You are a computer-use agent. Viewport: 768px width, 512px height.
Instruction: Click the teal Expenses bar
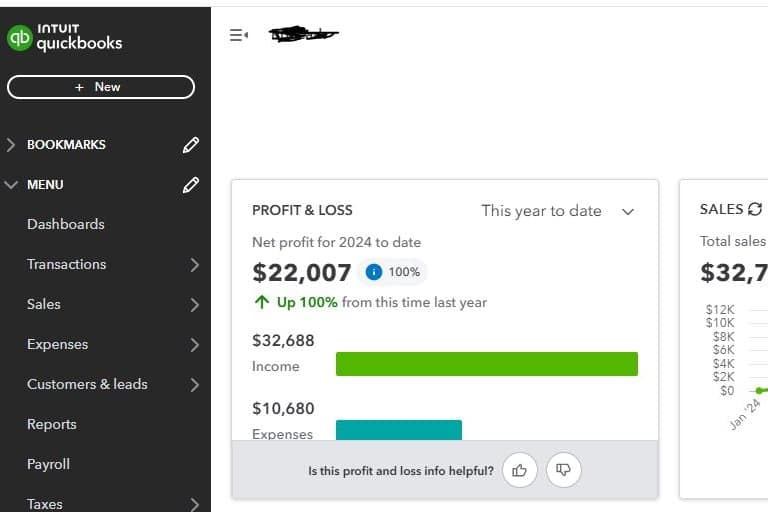[398, 430]
